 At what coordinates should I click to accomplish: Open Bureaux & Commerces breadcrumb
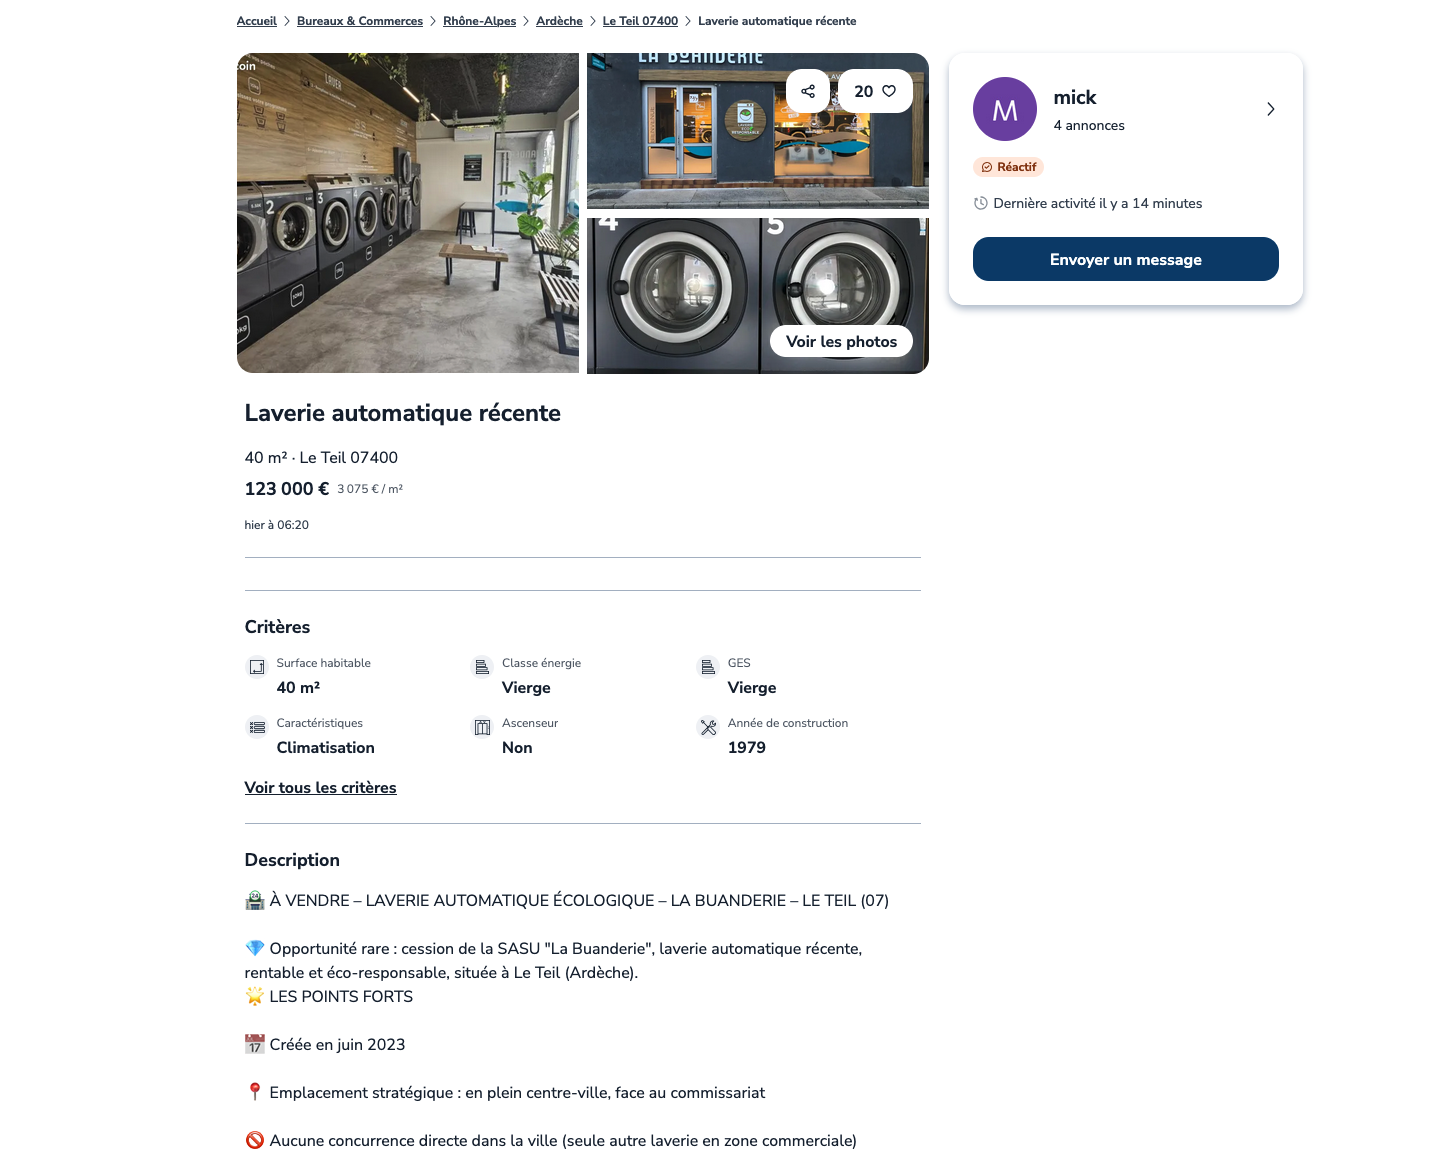pos(360,21)
